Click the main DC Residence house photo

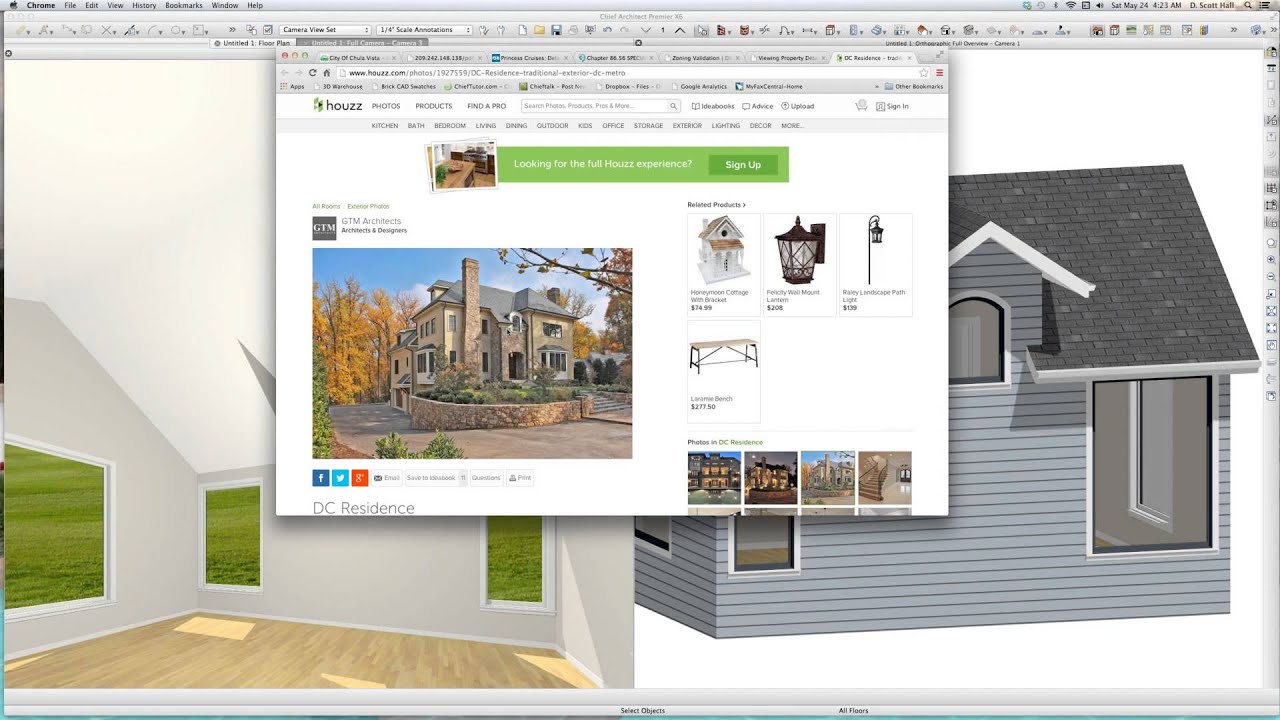click(x=472, y=353)
